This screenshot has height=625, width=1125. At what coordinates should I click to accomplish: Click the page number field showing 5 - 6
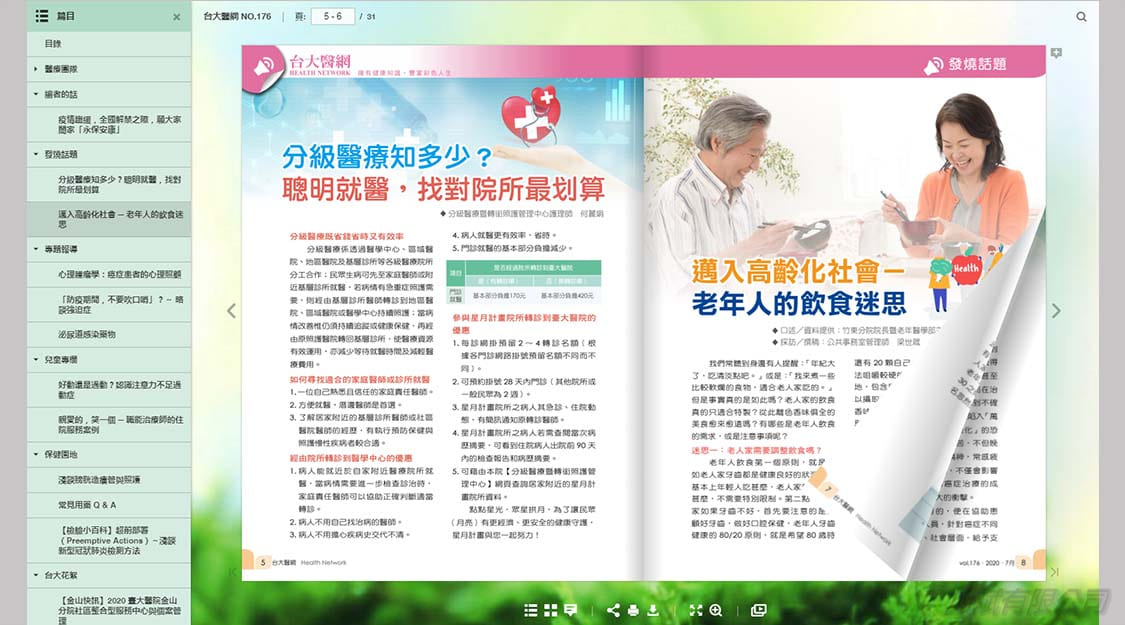tap(333, 16)
